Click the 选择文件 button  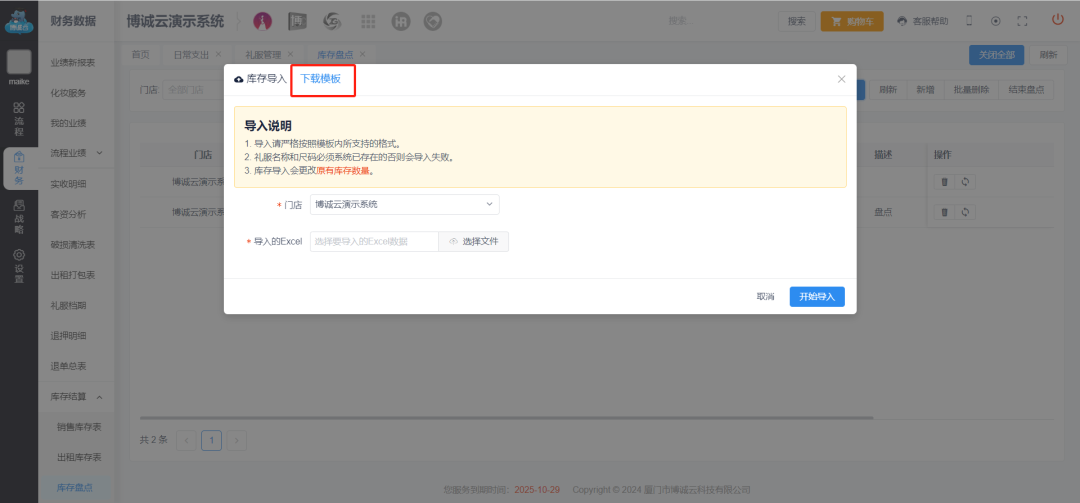(473, 241)
